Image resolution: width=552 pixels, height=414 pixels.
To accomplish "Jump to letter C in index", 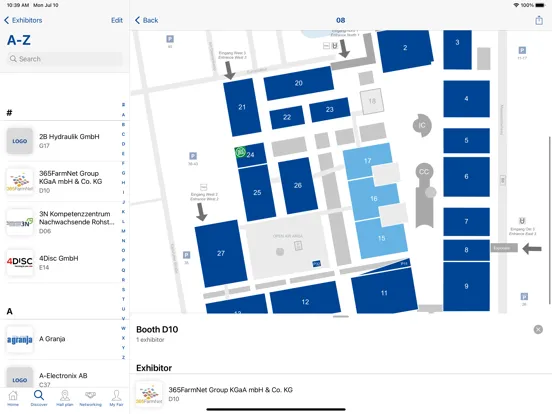I will click(123, 134).
